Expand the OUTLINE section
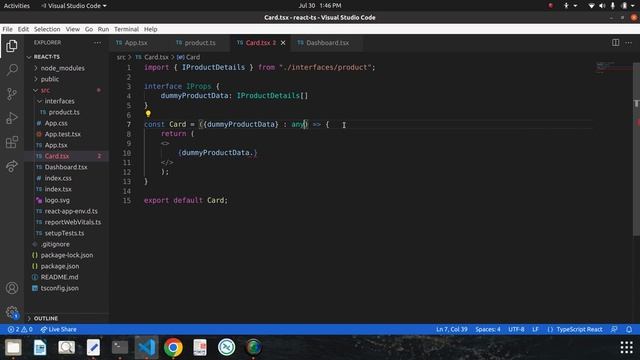The image size is (640, 360). coord(46,318)
